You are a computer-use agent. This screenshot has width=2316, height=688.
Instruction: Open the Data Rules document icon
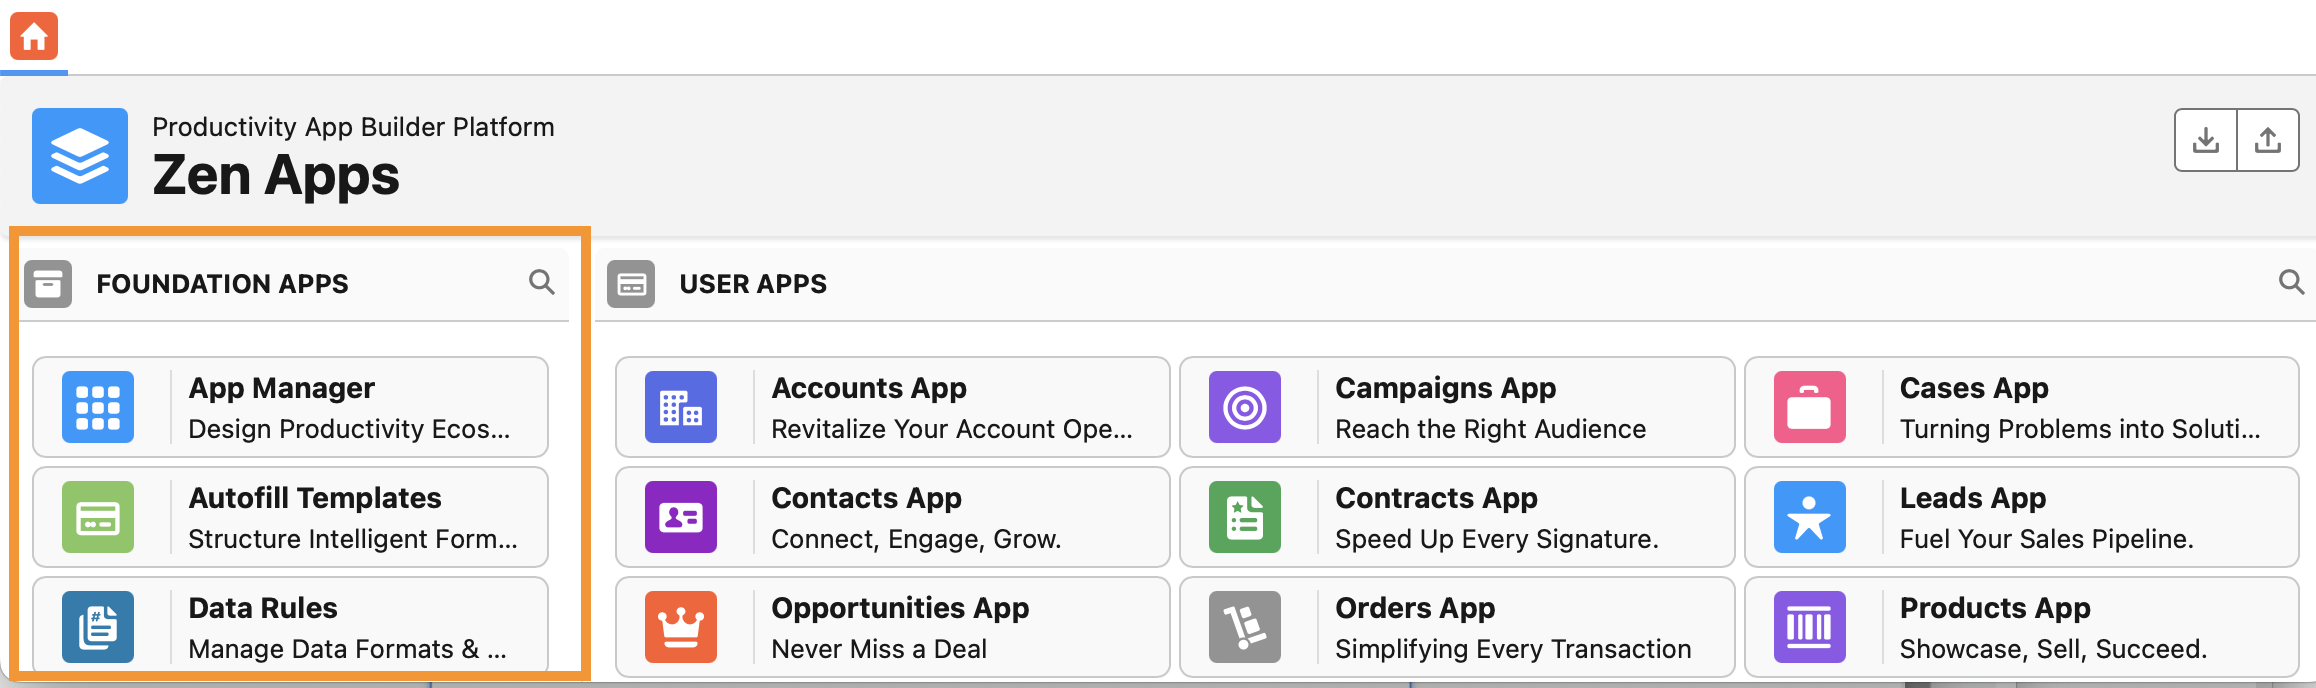[x=98, y=627]
